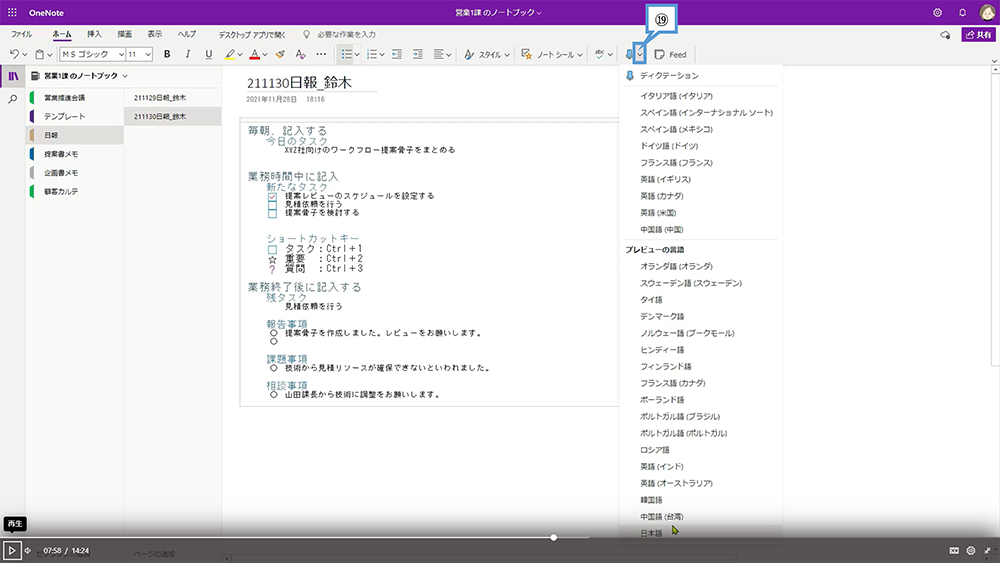Open the search magnifier icon

(12, 99)
